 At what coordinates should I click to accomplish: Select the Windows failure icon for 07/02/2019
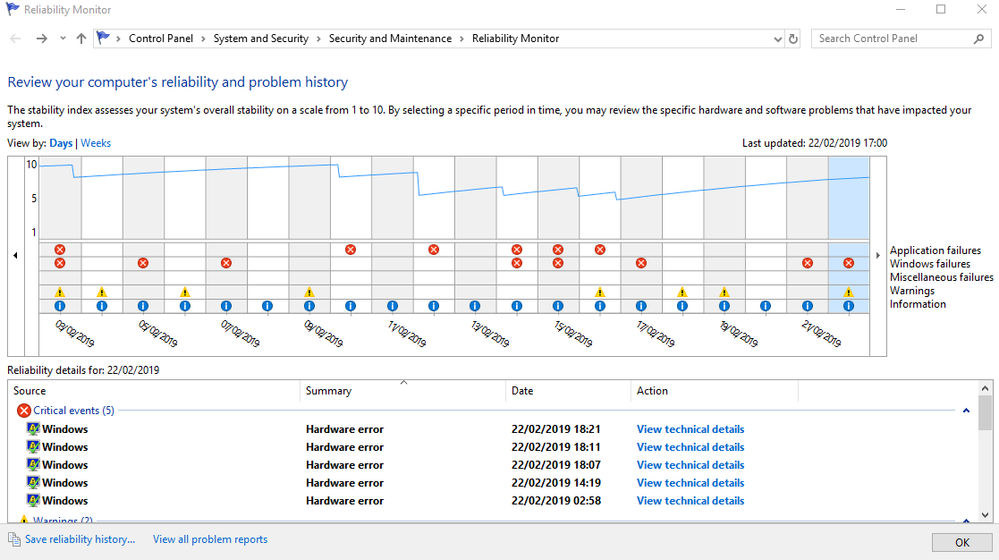[x=226, y=263]
